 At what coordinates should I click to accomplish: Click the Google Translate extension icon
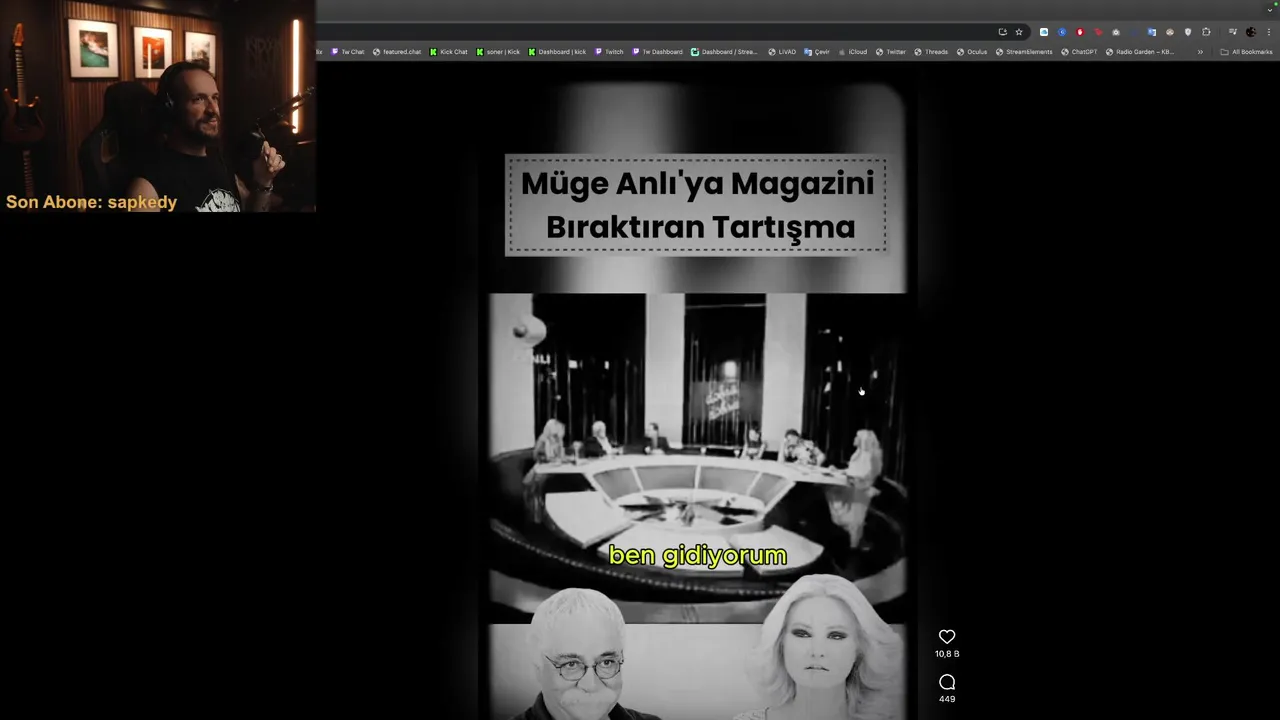(x=1152, y=32)
